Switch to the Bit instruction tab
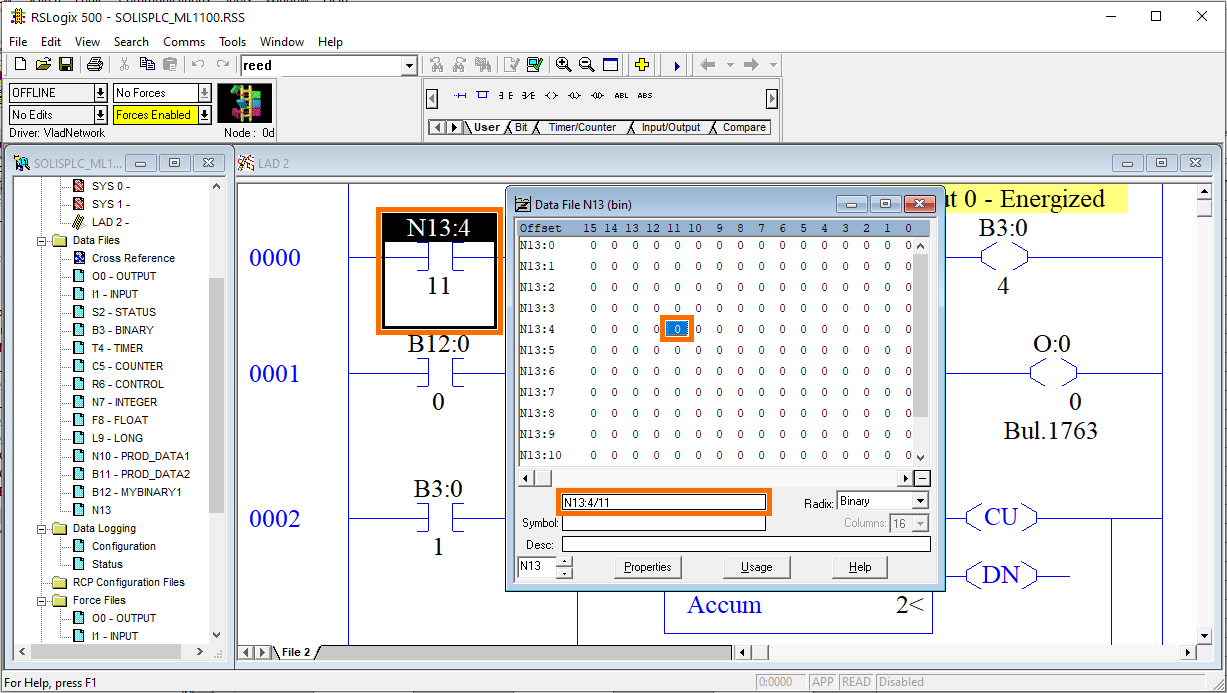This screenshot has width=1227, height=693. coord(521,127)
